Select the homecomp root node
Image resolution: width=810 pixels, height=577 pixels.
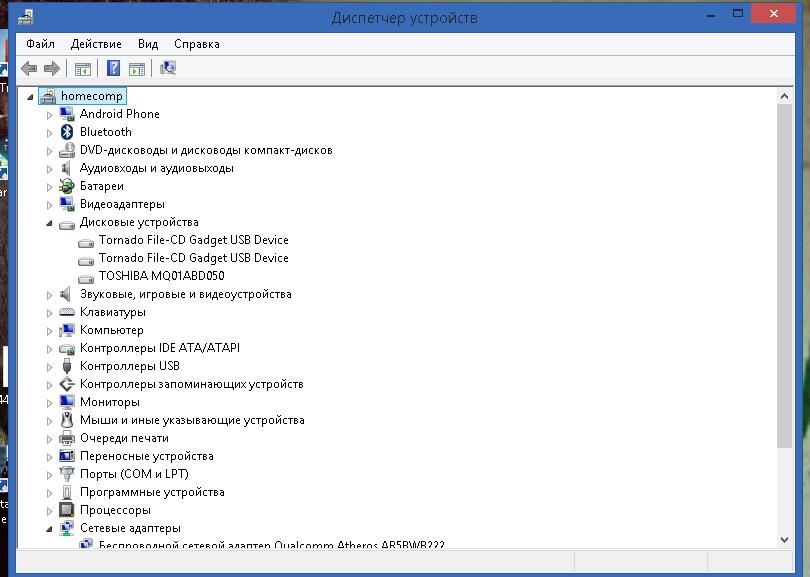[x=92, y=96]
